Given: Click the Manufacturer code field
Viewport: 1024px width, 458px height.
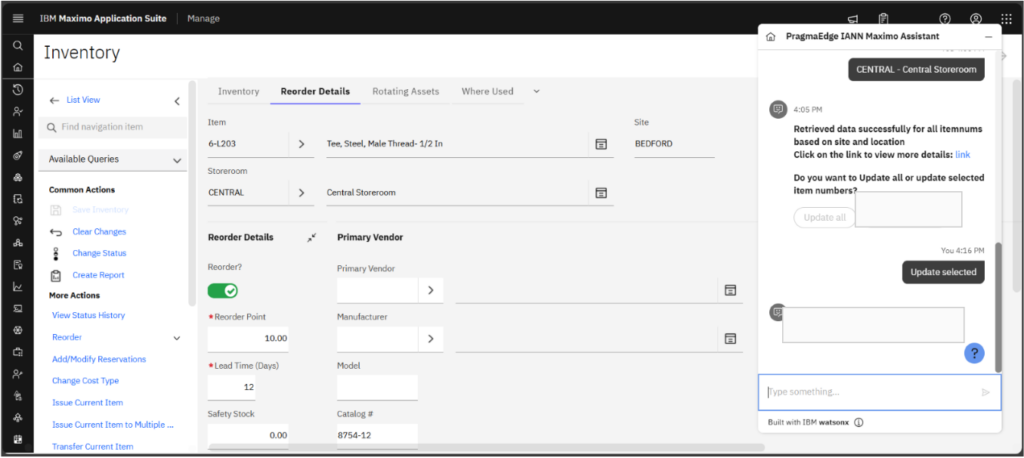Looking at the screenshot, I should (x=377, y=338).
